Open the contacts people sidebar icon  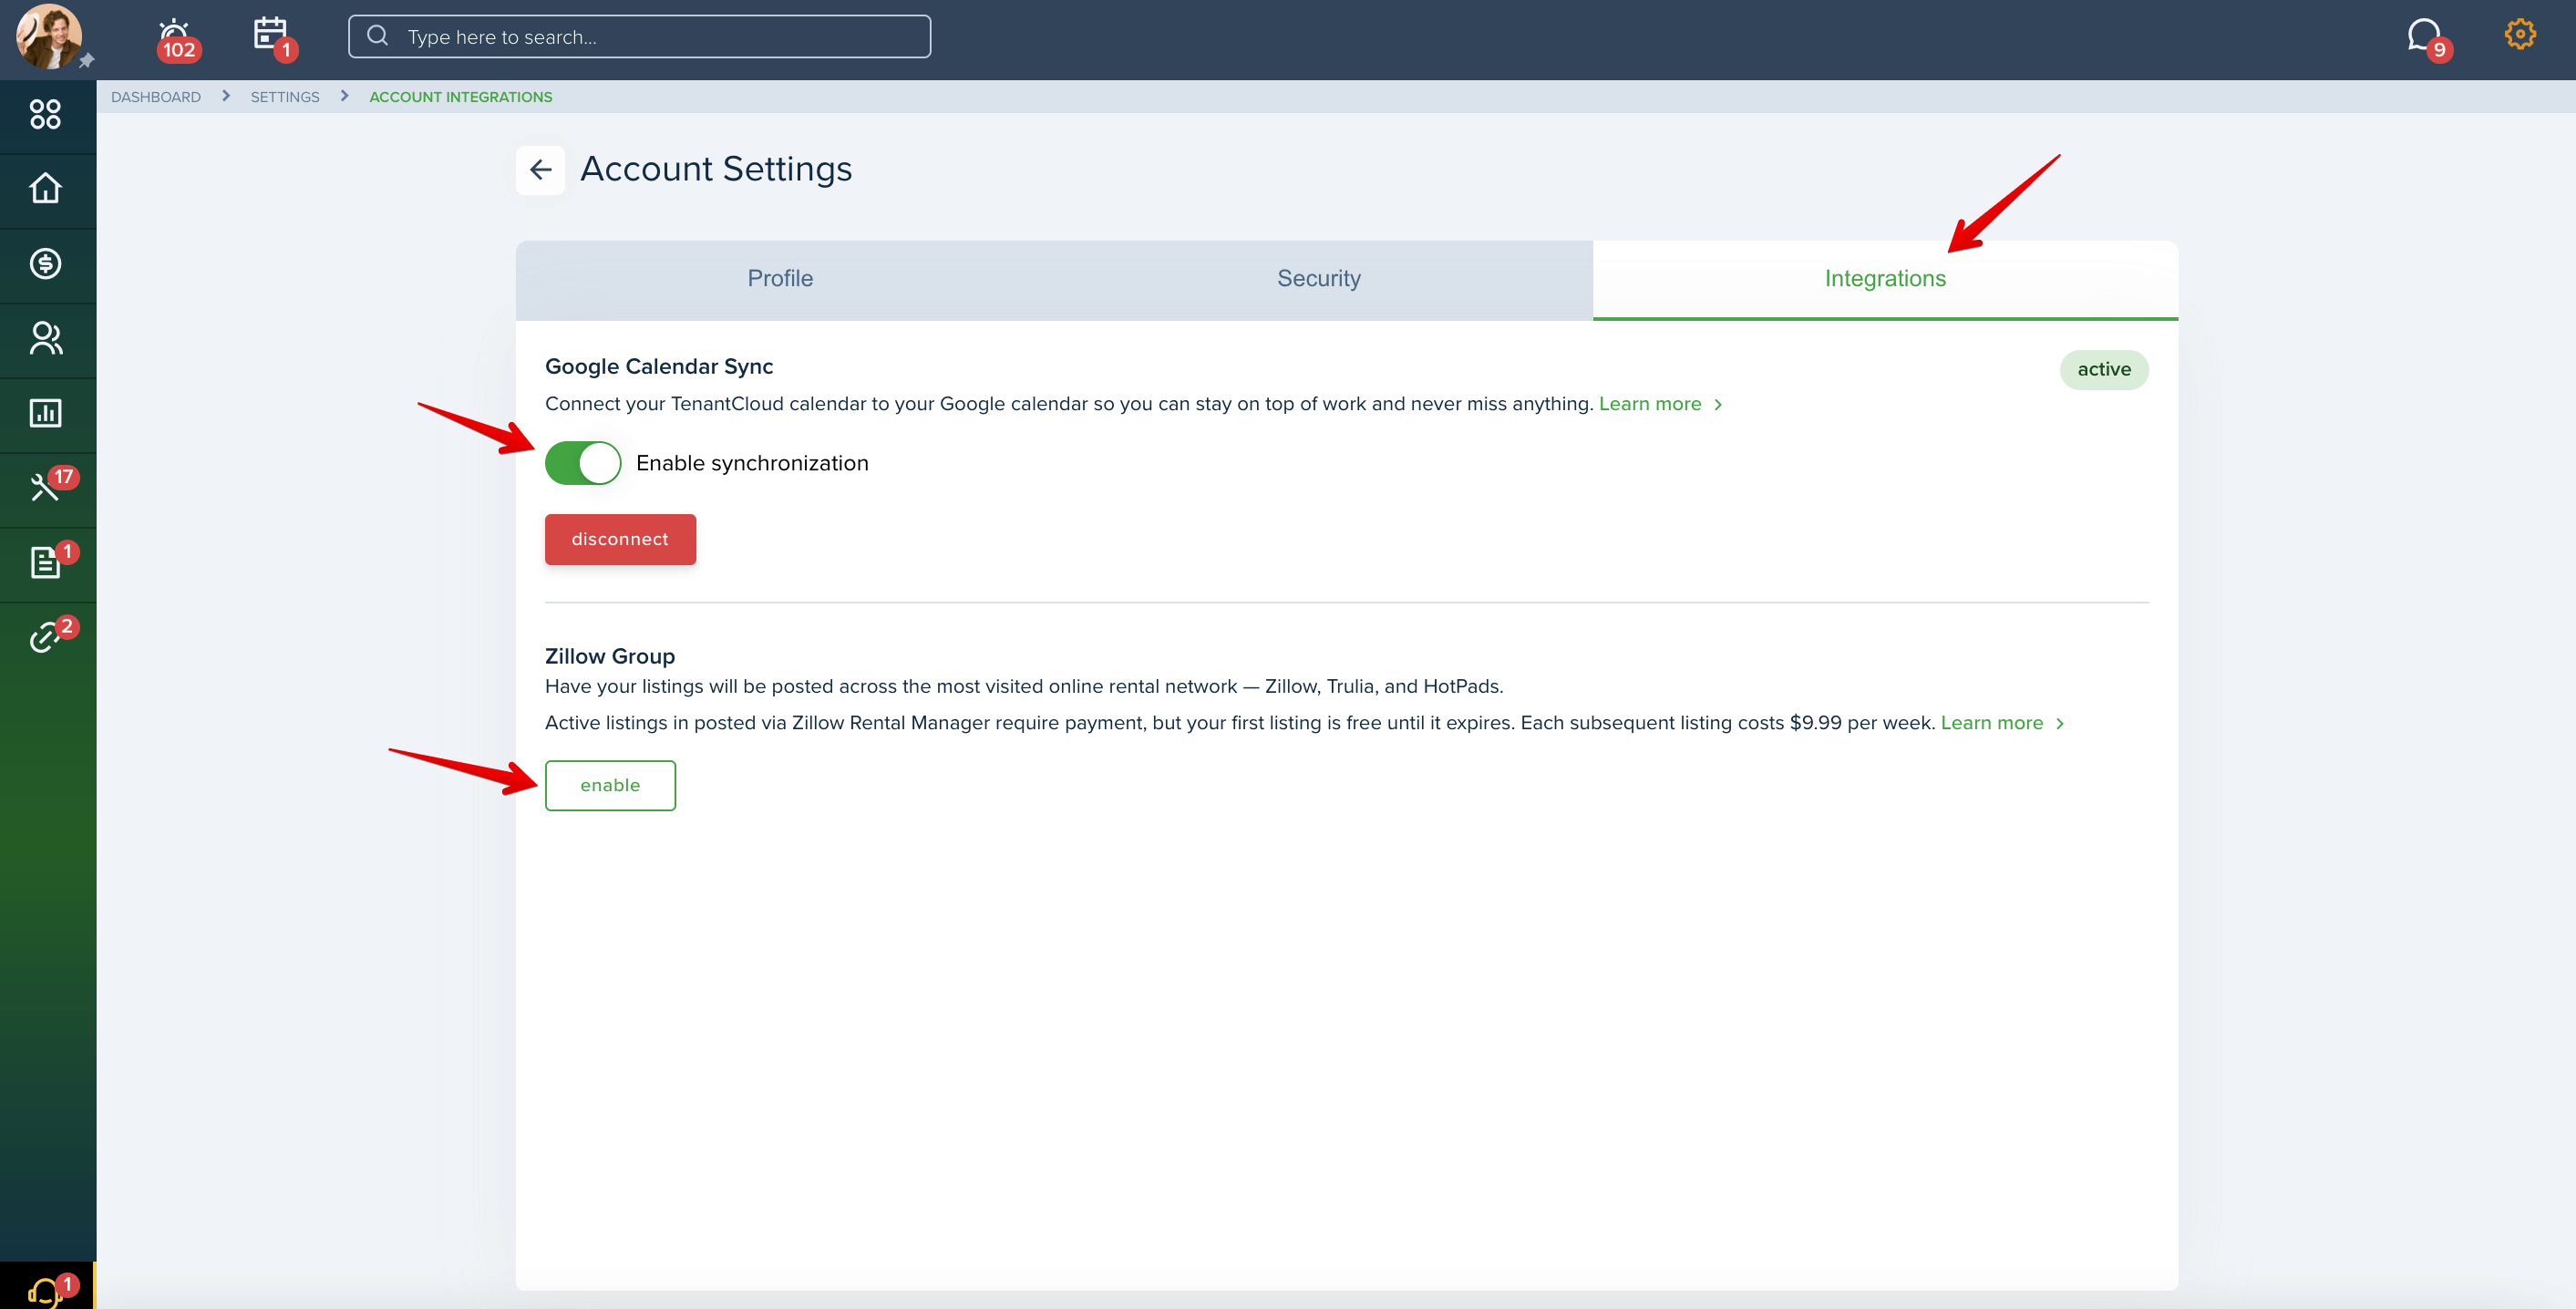point(46,339)
